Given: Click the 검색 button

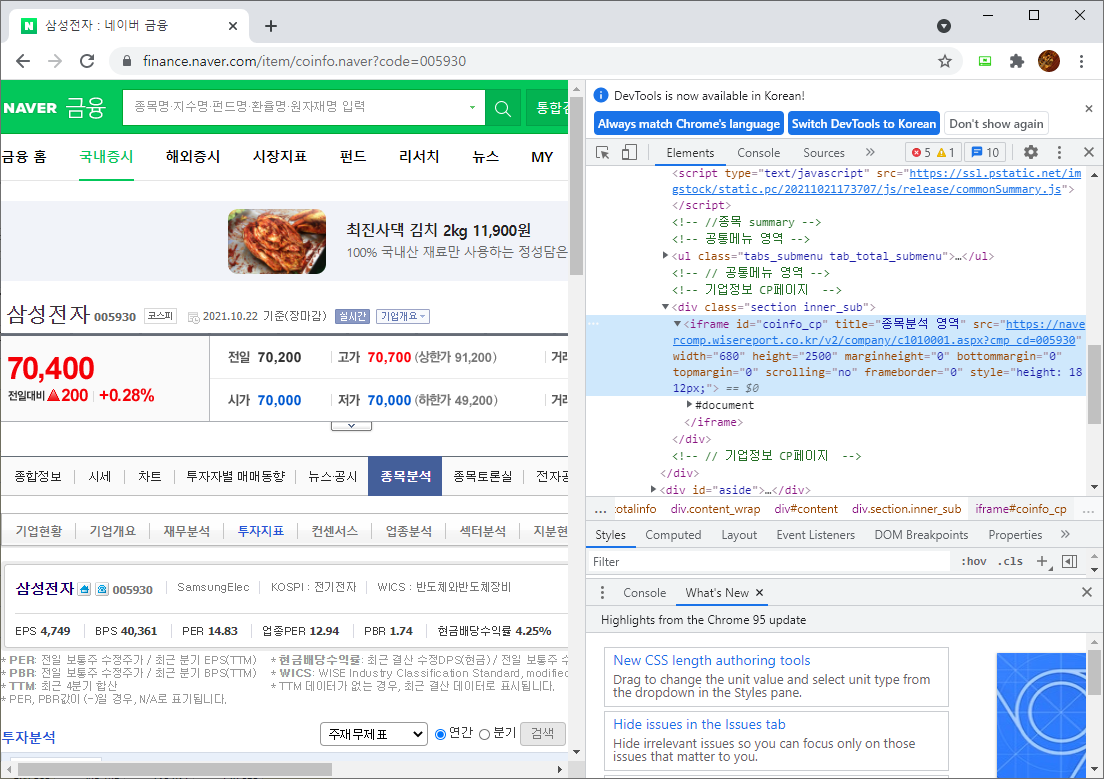Looking at the screenshot, I should pyautogui.click(x=542, y=734).
